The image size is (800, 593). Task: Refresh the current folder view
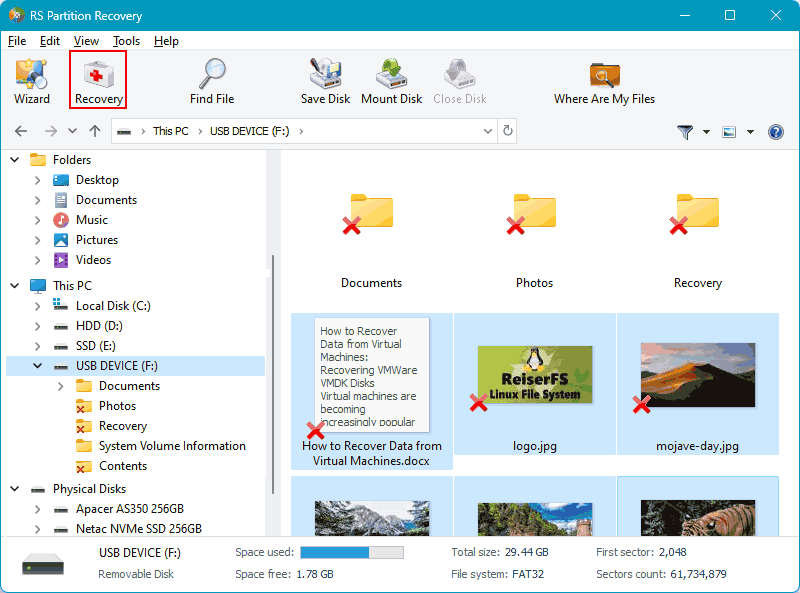[507, 130]
